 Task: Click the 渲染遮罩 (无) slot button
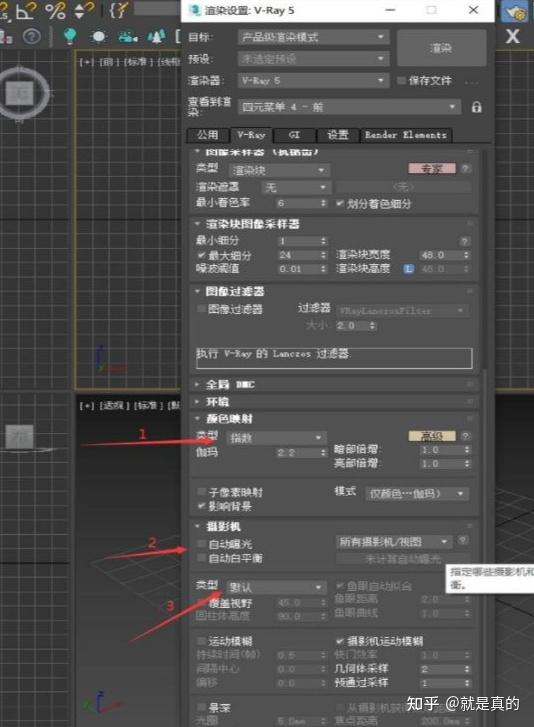(403, 187)
